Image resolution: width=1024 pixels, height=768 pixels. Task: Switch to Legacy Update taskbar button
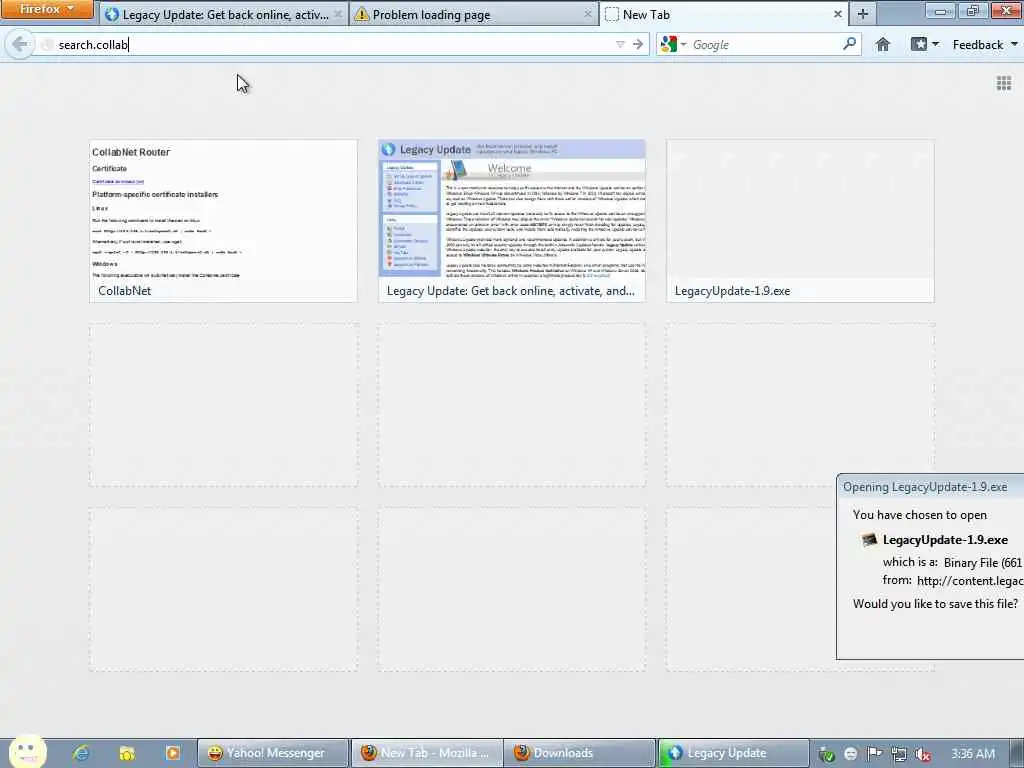pos(734,753)
